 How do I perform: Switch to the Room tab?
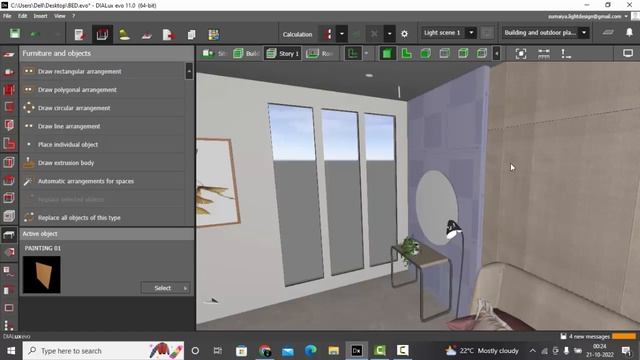(320, 53)
